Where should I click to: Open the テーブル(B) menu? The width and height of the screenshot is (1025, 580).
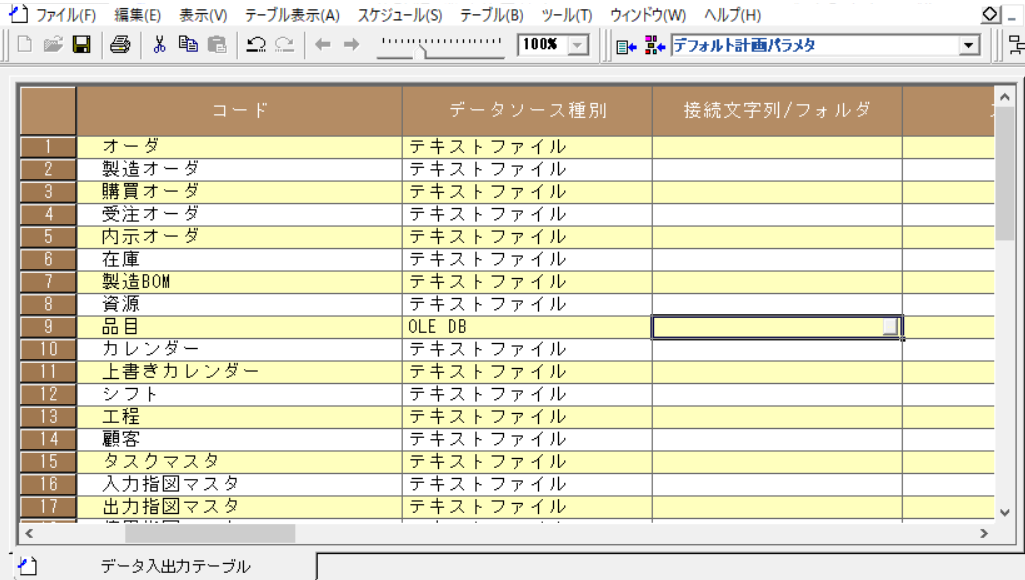tap(492, 14)
